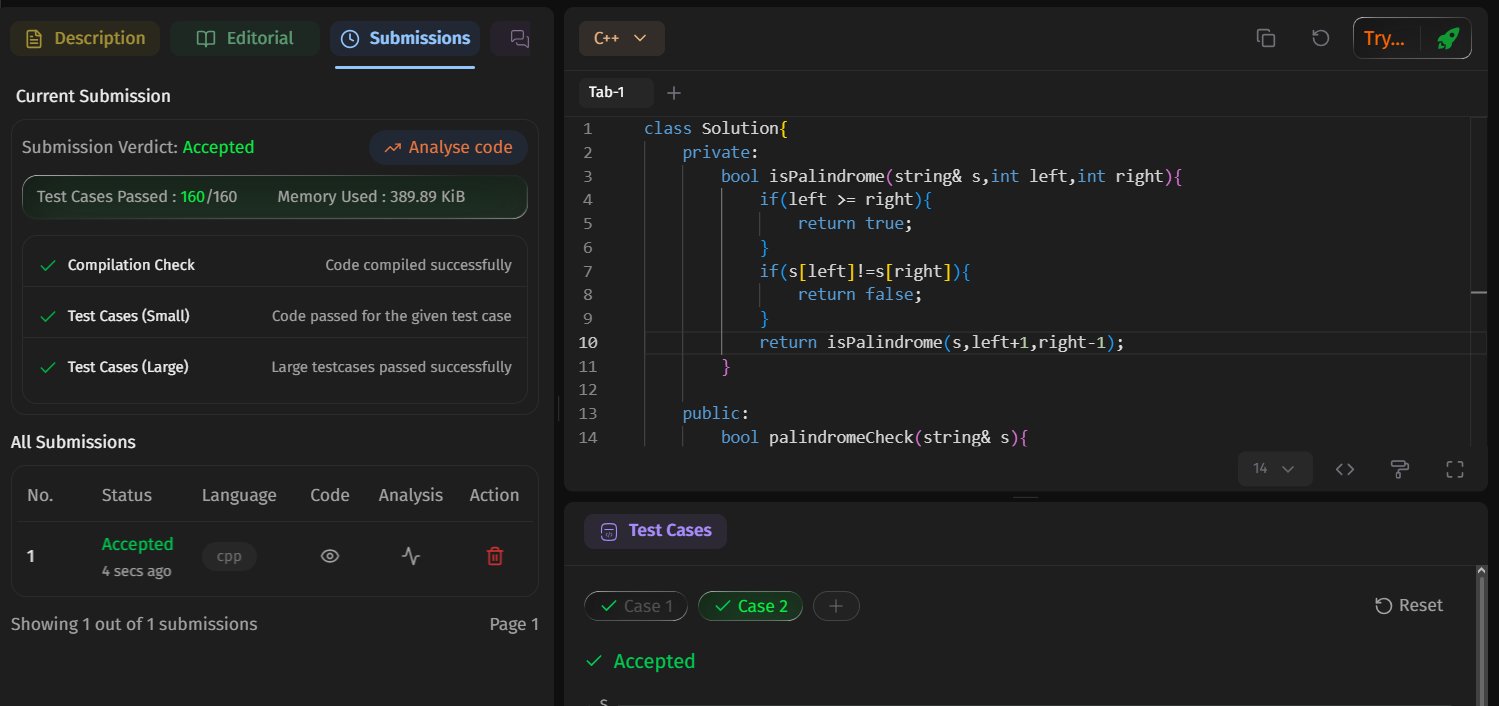This screenshot has width=1499, height=706.
Task: Click the Reset test cases button
Action: (1409, 605)
